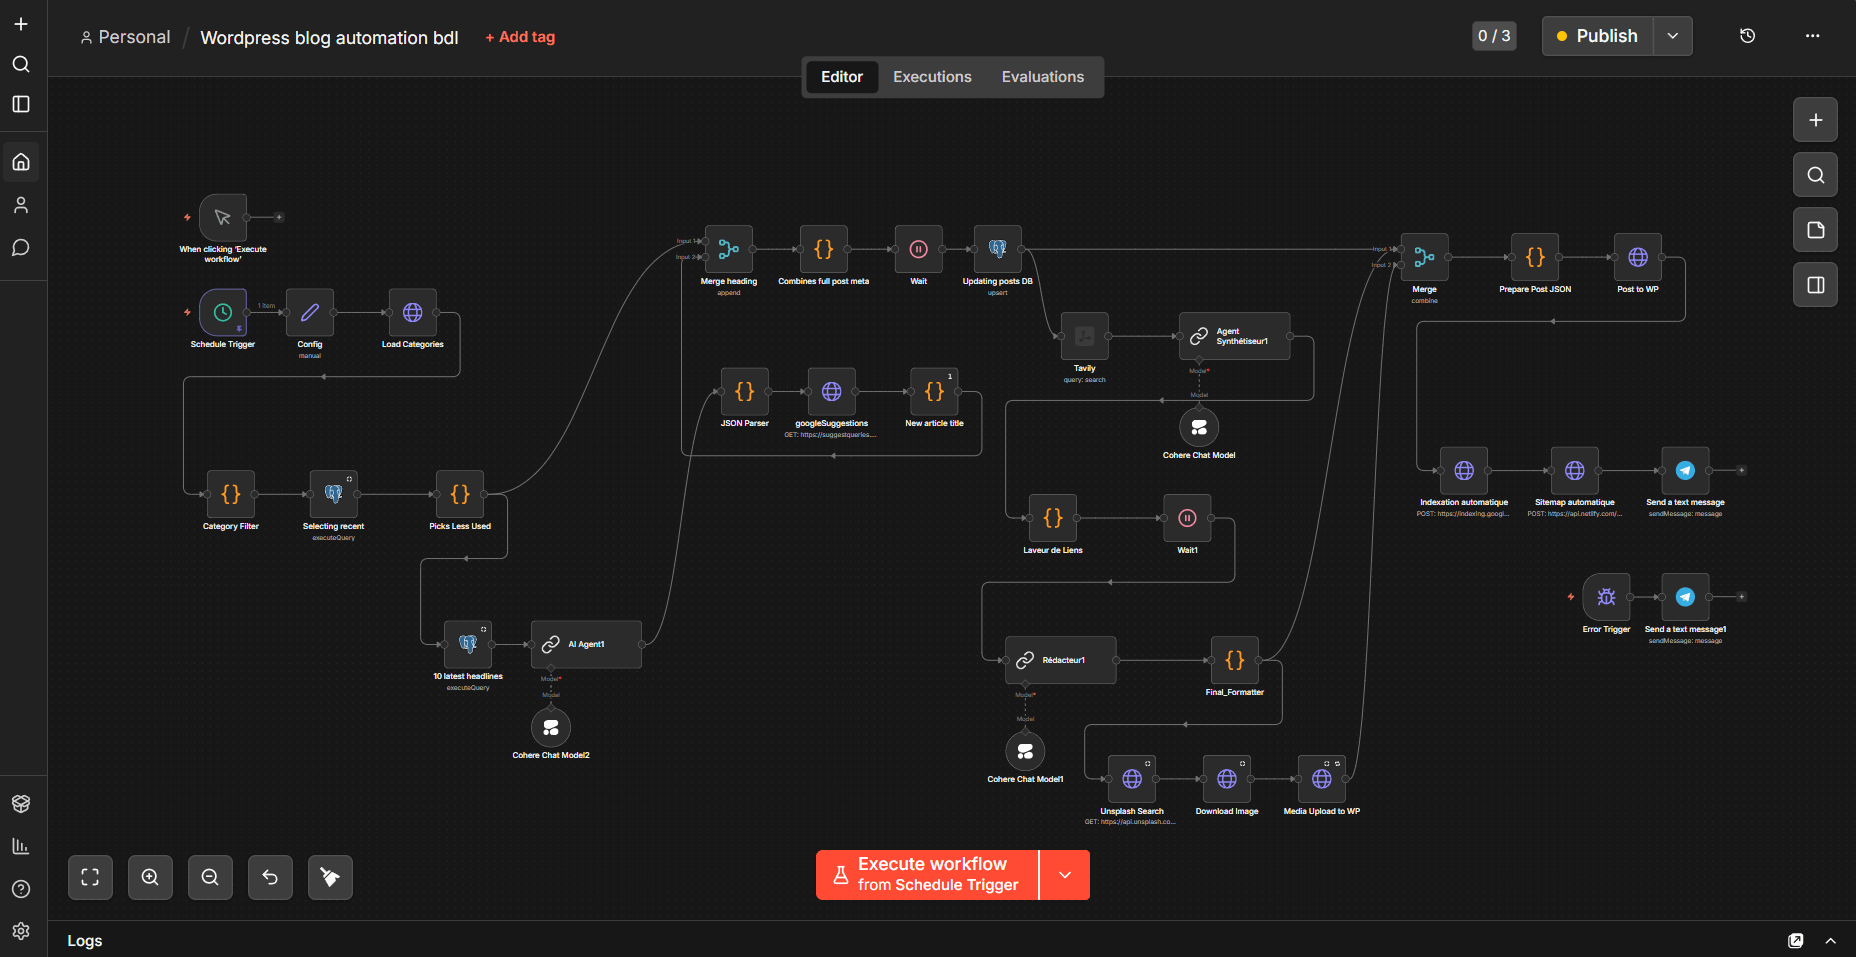
Task: Reset canvas zoom
Action: (270, 877)
